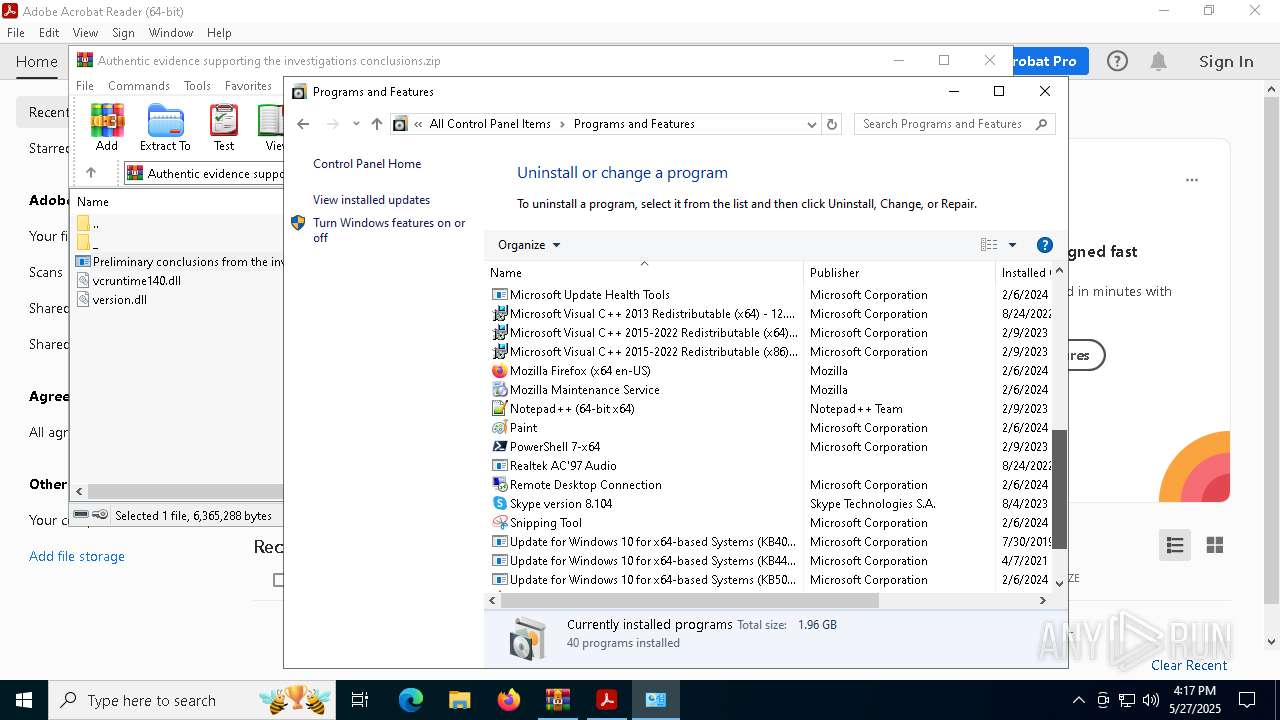Screen dimensions: 1280x720
Task: Open WinRAR Favorites menu
Action: coord(248,86)
